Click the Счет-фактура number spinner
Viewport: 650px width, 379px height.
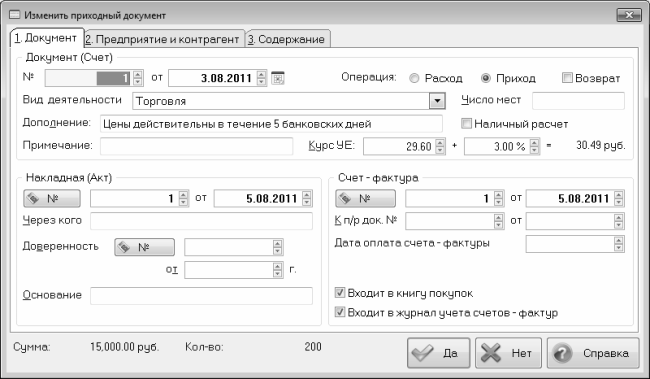tap(499, 199)
